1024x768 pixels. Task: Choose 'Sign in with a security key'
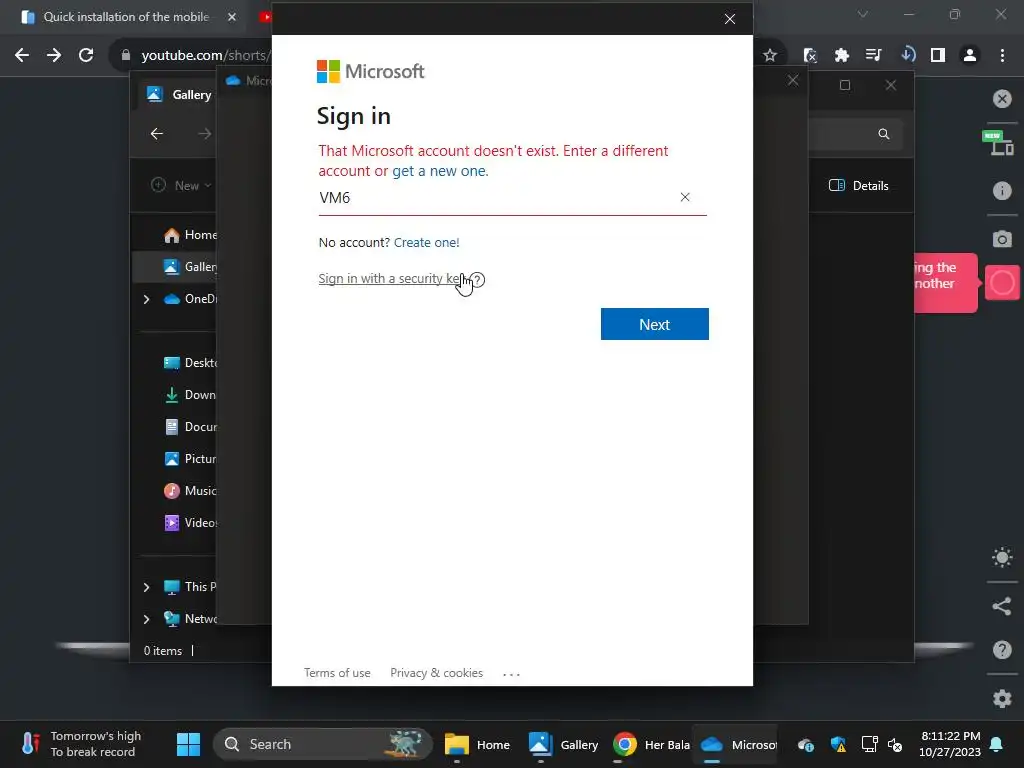tap(392, 279)
